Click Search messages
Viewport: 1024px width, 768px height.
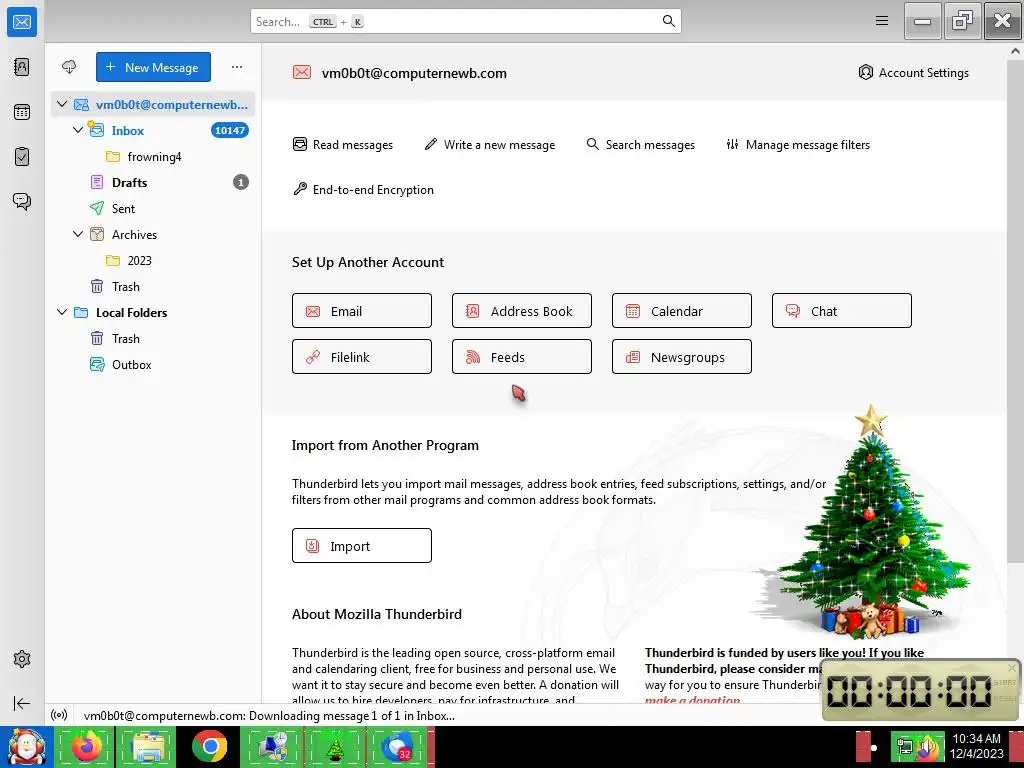pyautogui.click(x=641, y=144)
